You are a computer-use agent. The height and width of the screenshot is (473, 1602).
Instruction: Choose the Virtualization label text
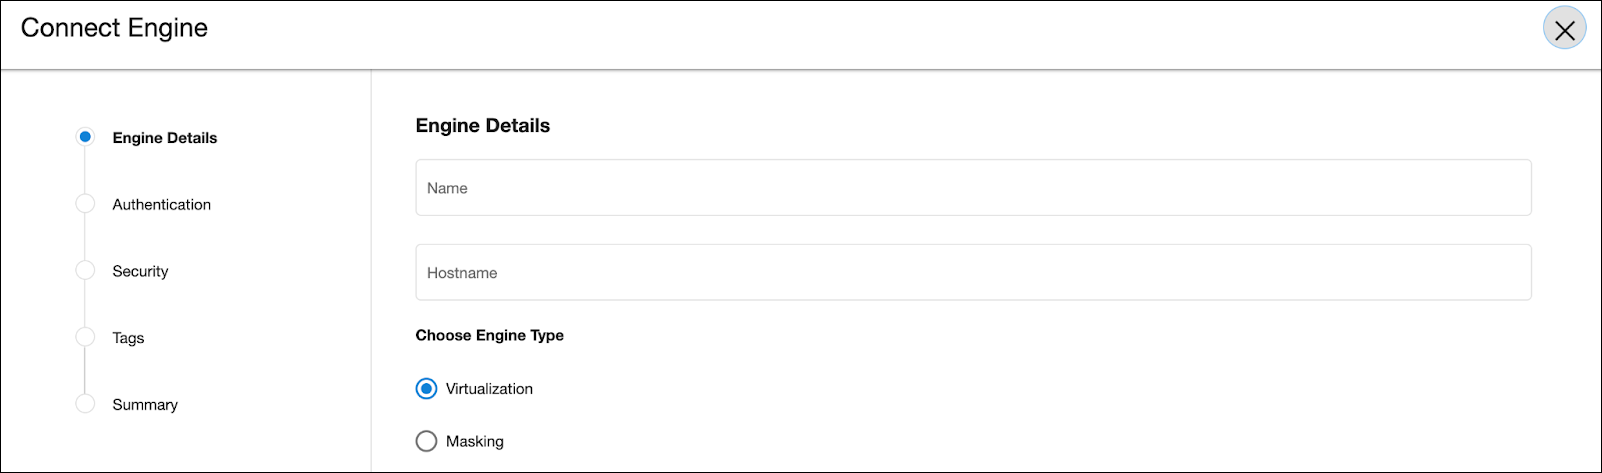[489, 389]
